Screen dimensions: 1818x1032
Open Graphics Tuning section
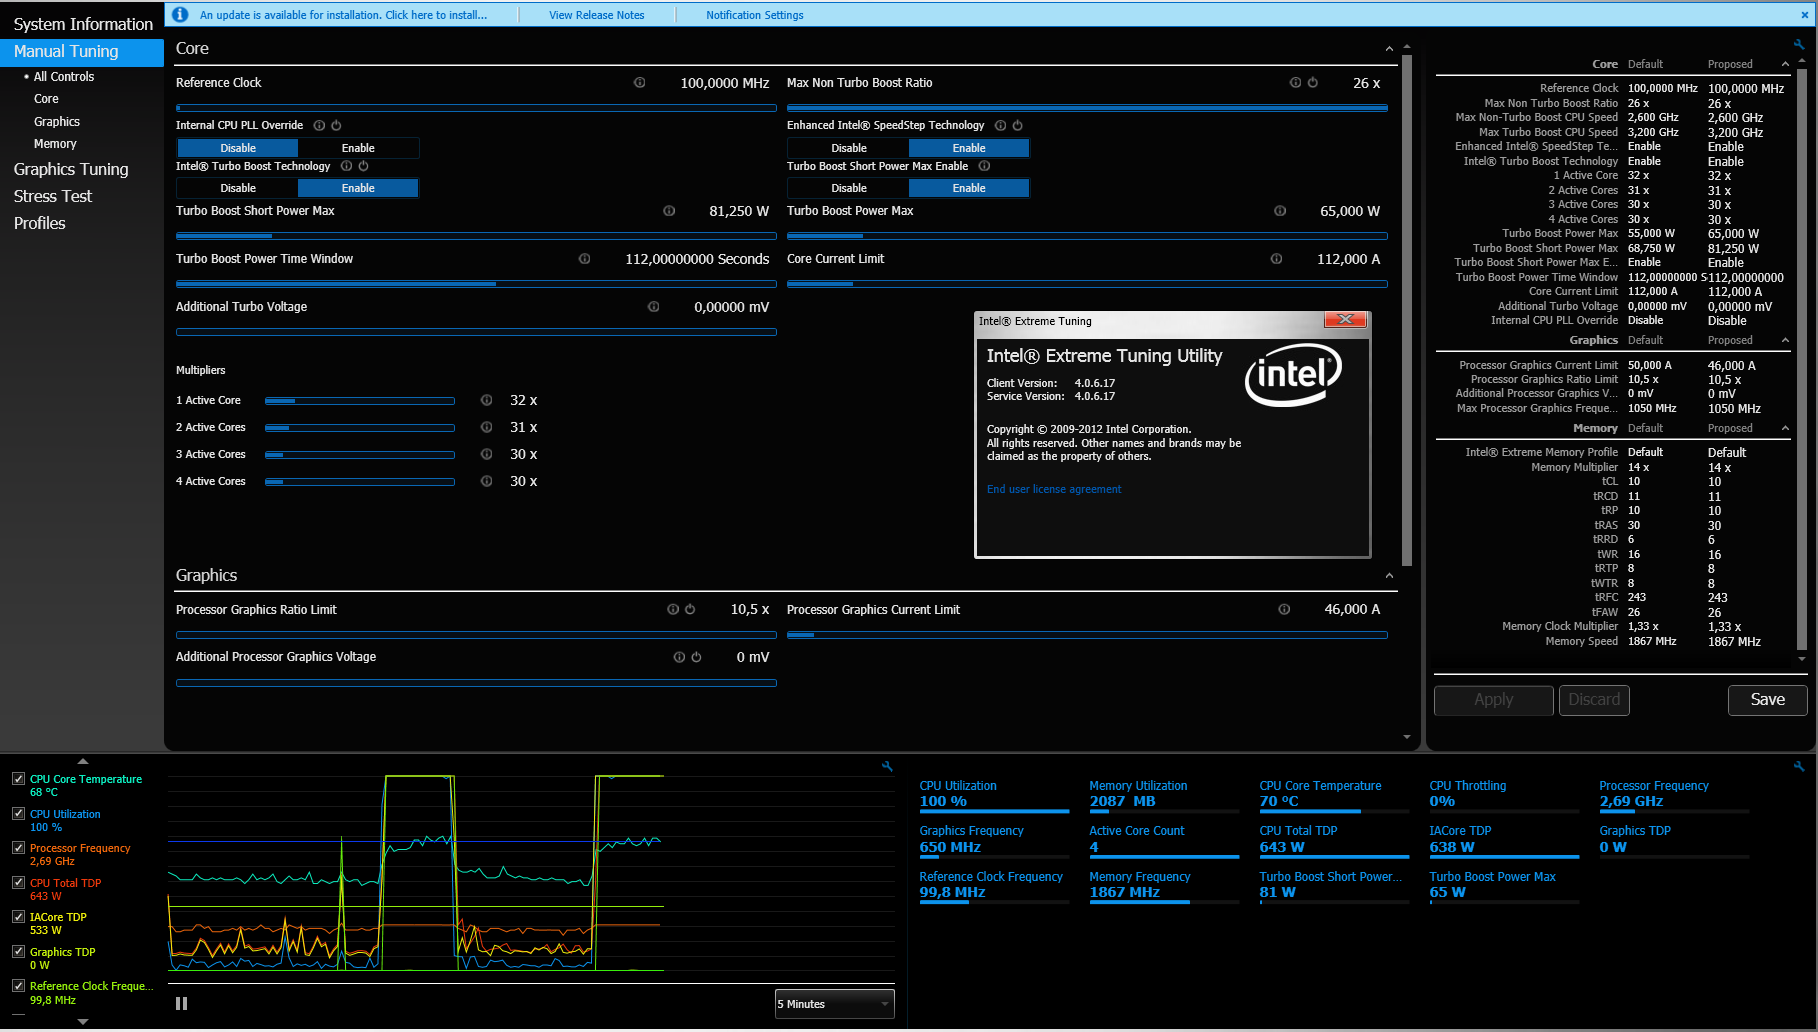point(71,169)
